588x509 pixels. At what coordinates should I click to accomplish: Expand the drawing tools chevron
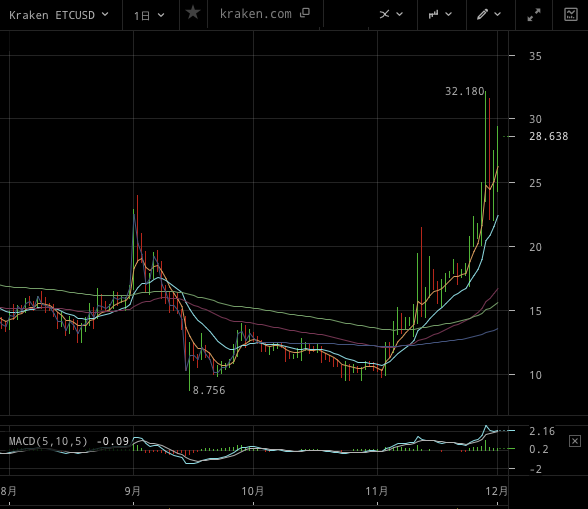click(x=498, y=14)
